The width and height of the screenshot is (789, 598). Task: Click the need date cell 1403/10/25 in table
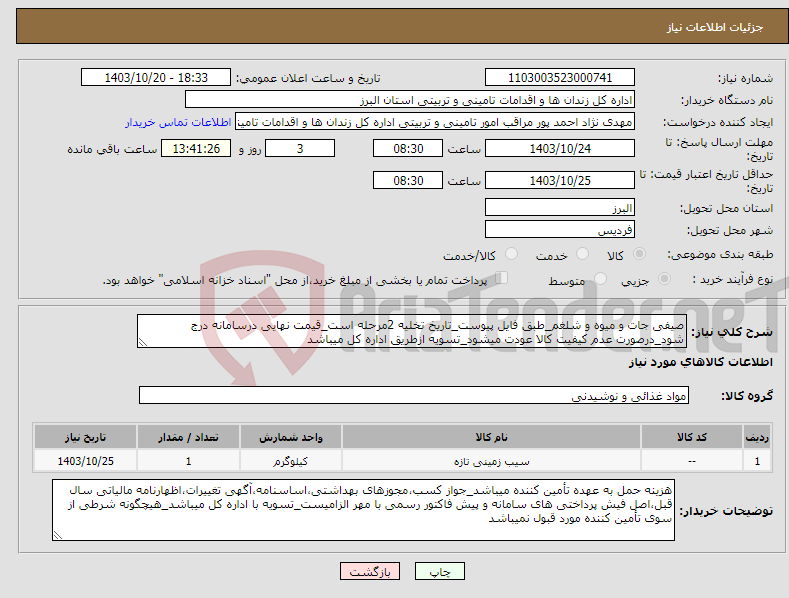(85, 461)
